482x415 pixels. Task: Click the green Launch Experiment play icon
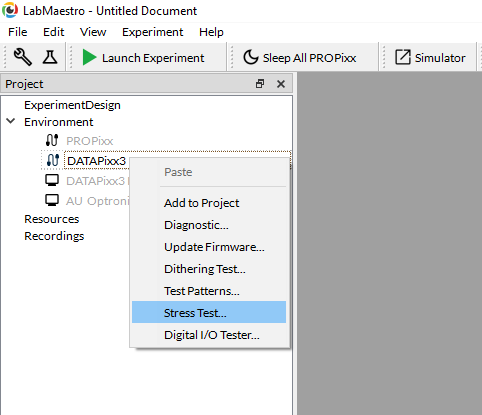click(89, 57)
